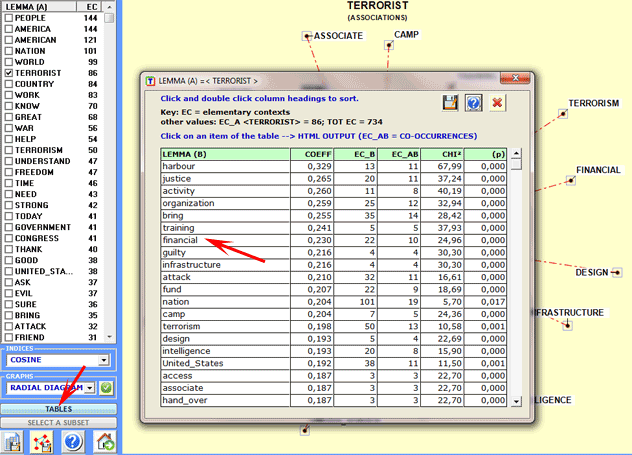This screenshot has width=632, height=455.
Task: Click the save documents icon in bottom toolbar
Action: (12, 442)
